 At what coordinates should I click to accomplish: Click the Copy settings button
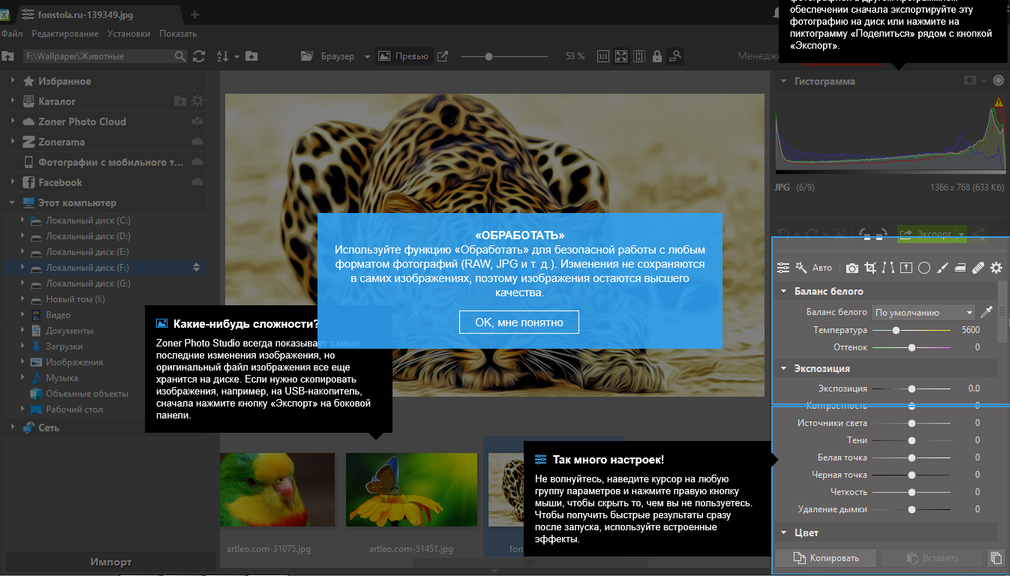[826, 558]
